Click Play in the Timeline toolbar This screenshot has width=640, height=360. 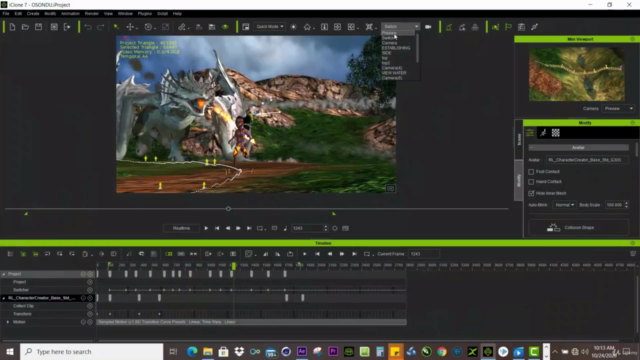[304, 254]
